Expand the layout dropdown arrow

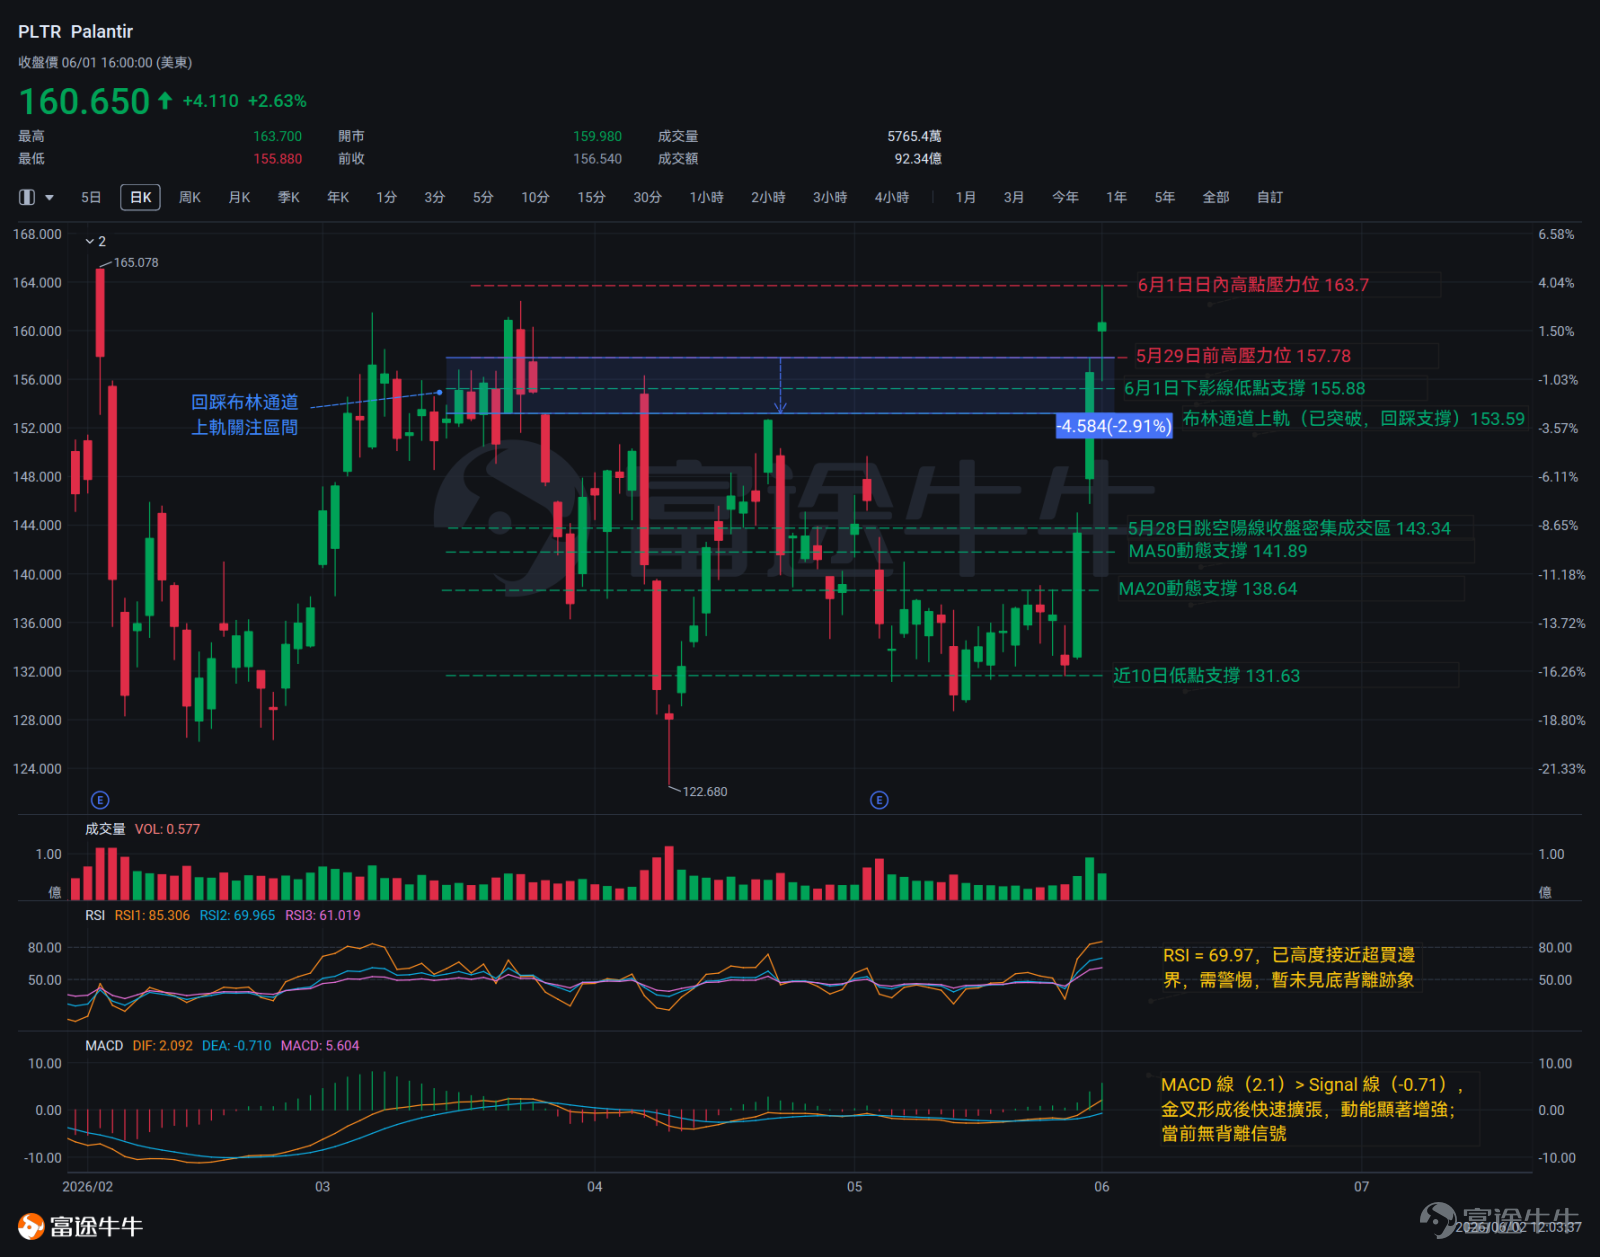pos(50,198)
